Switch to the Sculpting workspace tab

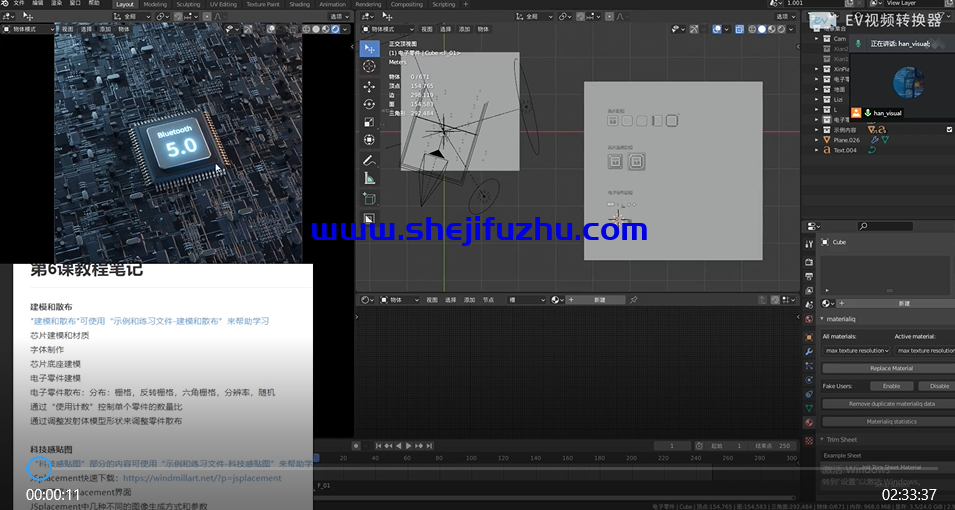[x=188, y=4]
